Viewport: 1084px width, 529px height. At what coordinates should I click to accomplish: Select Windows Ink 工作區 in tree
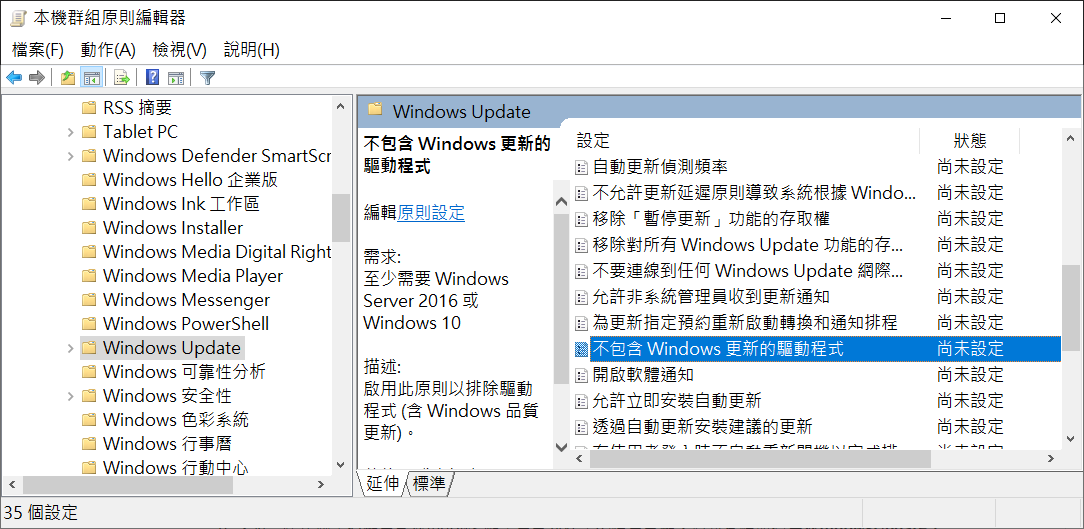(180, 204)
